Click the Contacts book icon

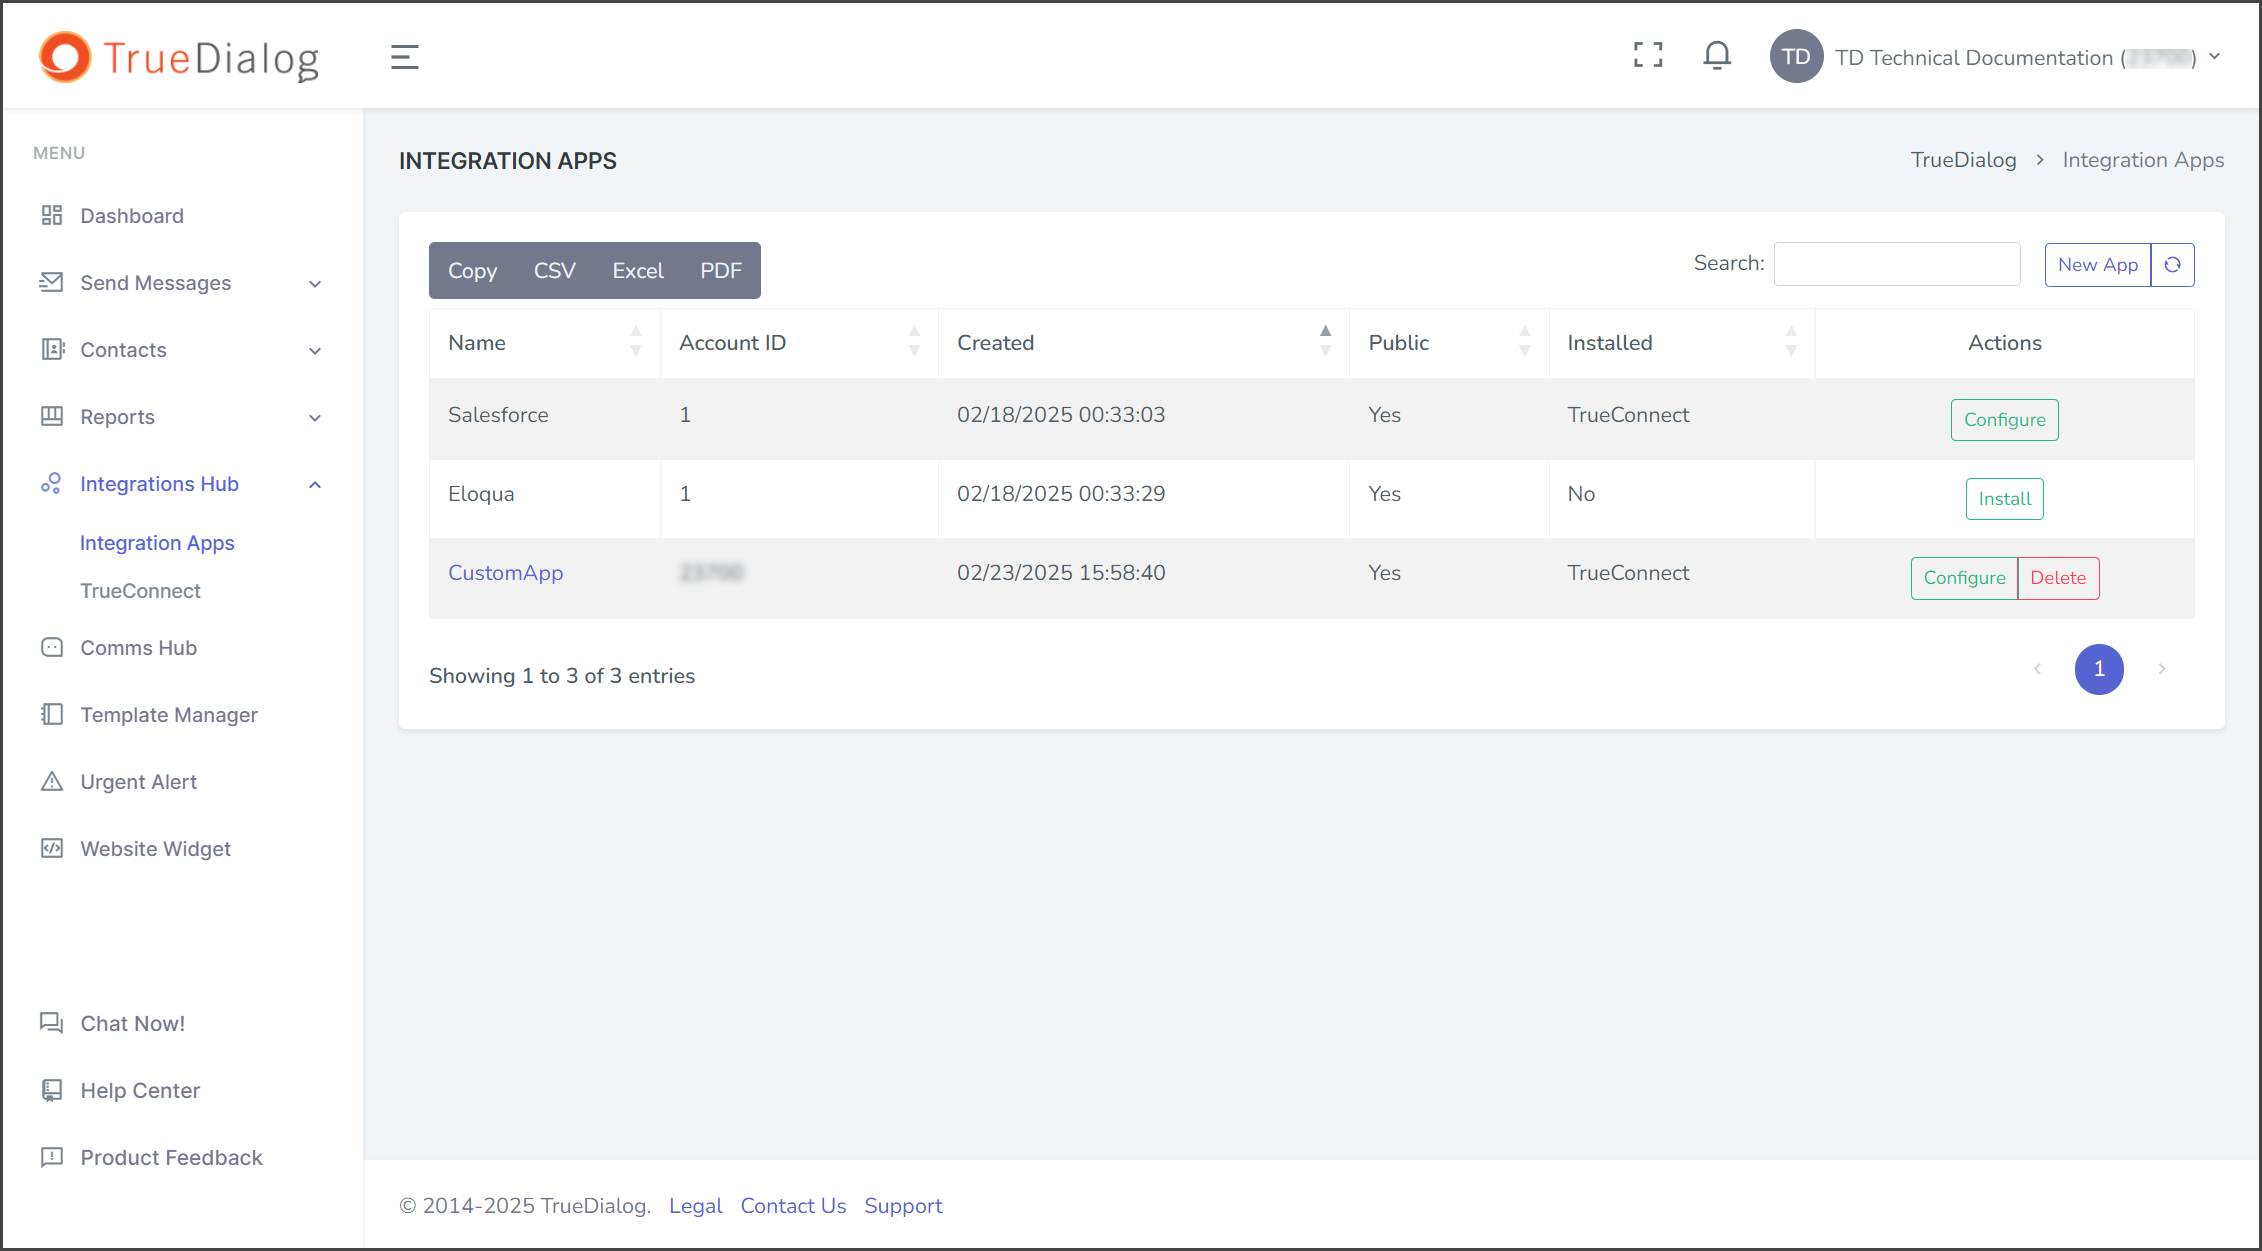coord(52,349)
